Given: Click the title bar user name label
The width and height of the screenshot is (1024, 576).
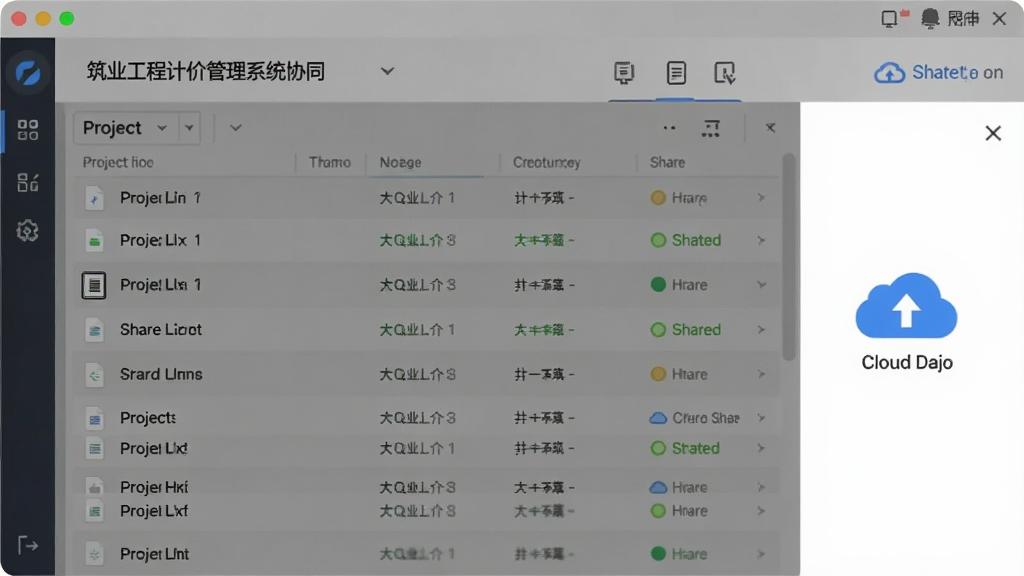Looking at the screenshot, I should (x=963, y=18).
